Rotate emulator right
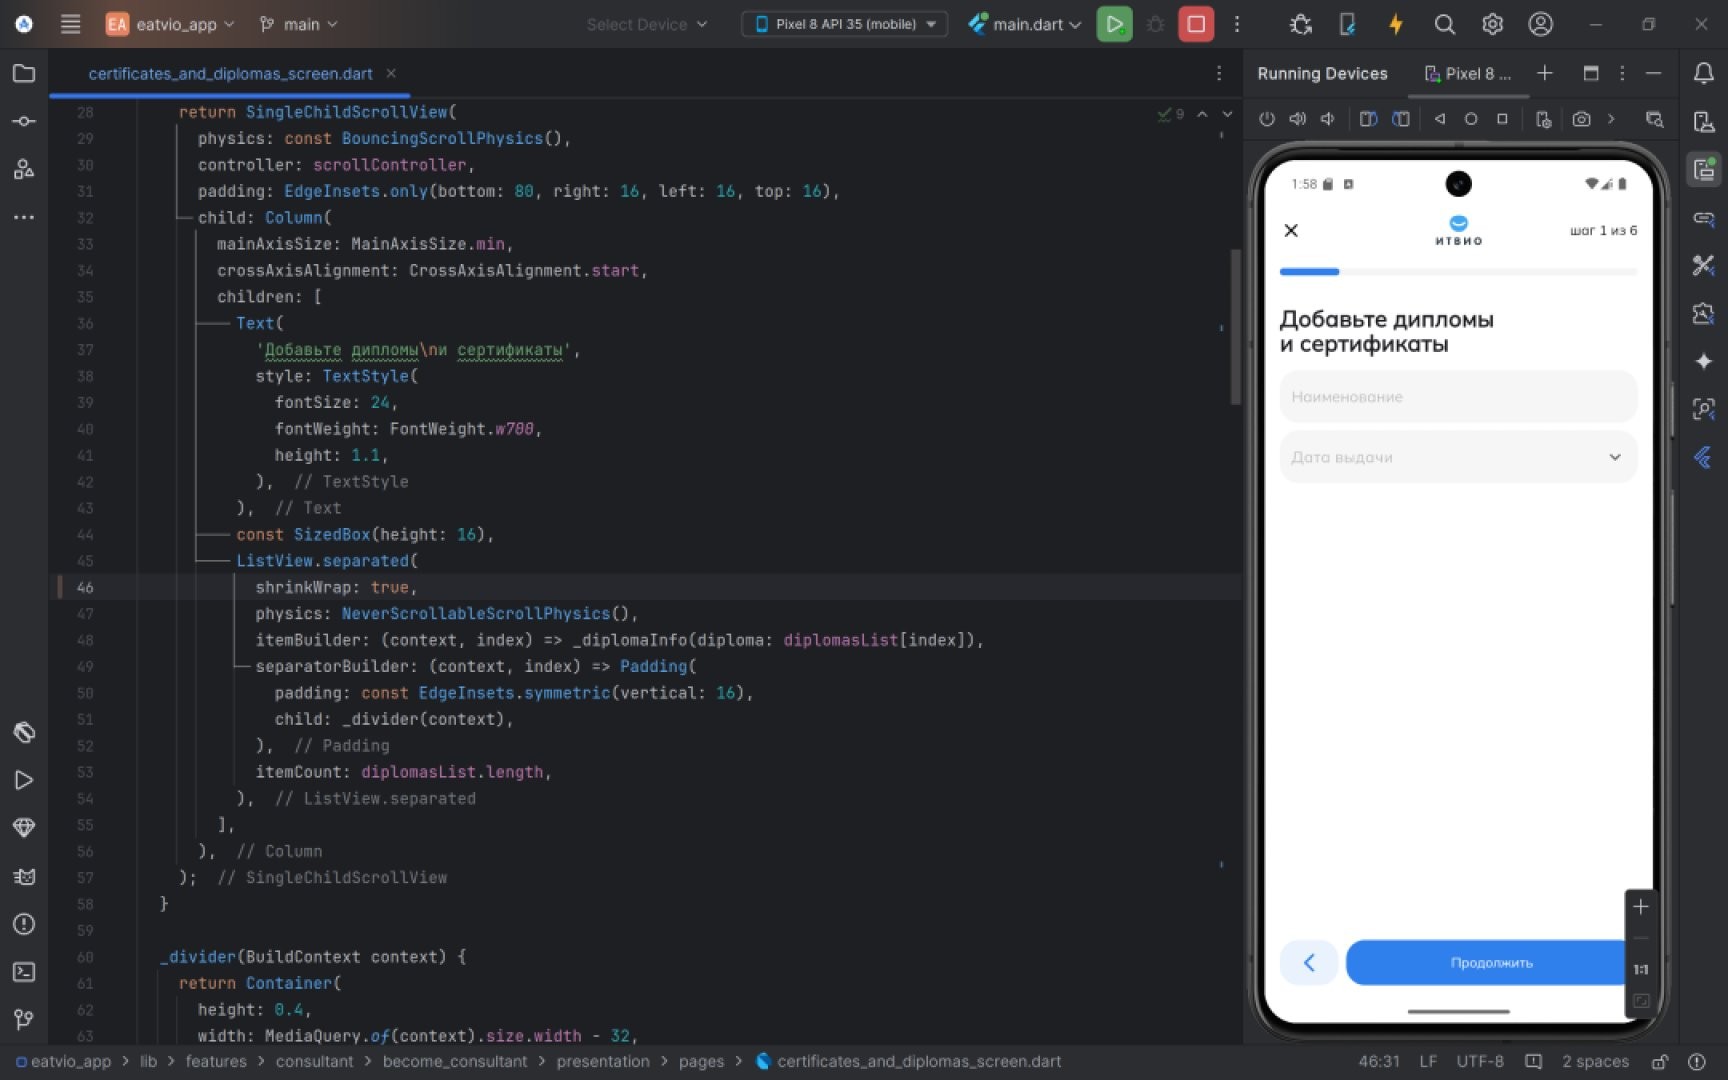 pyautogui.click(x=1401, y=119)
